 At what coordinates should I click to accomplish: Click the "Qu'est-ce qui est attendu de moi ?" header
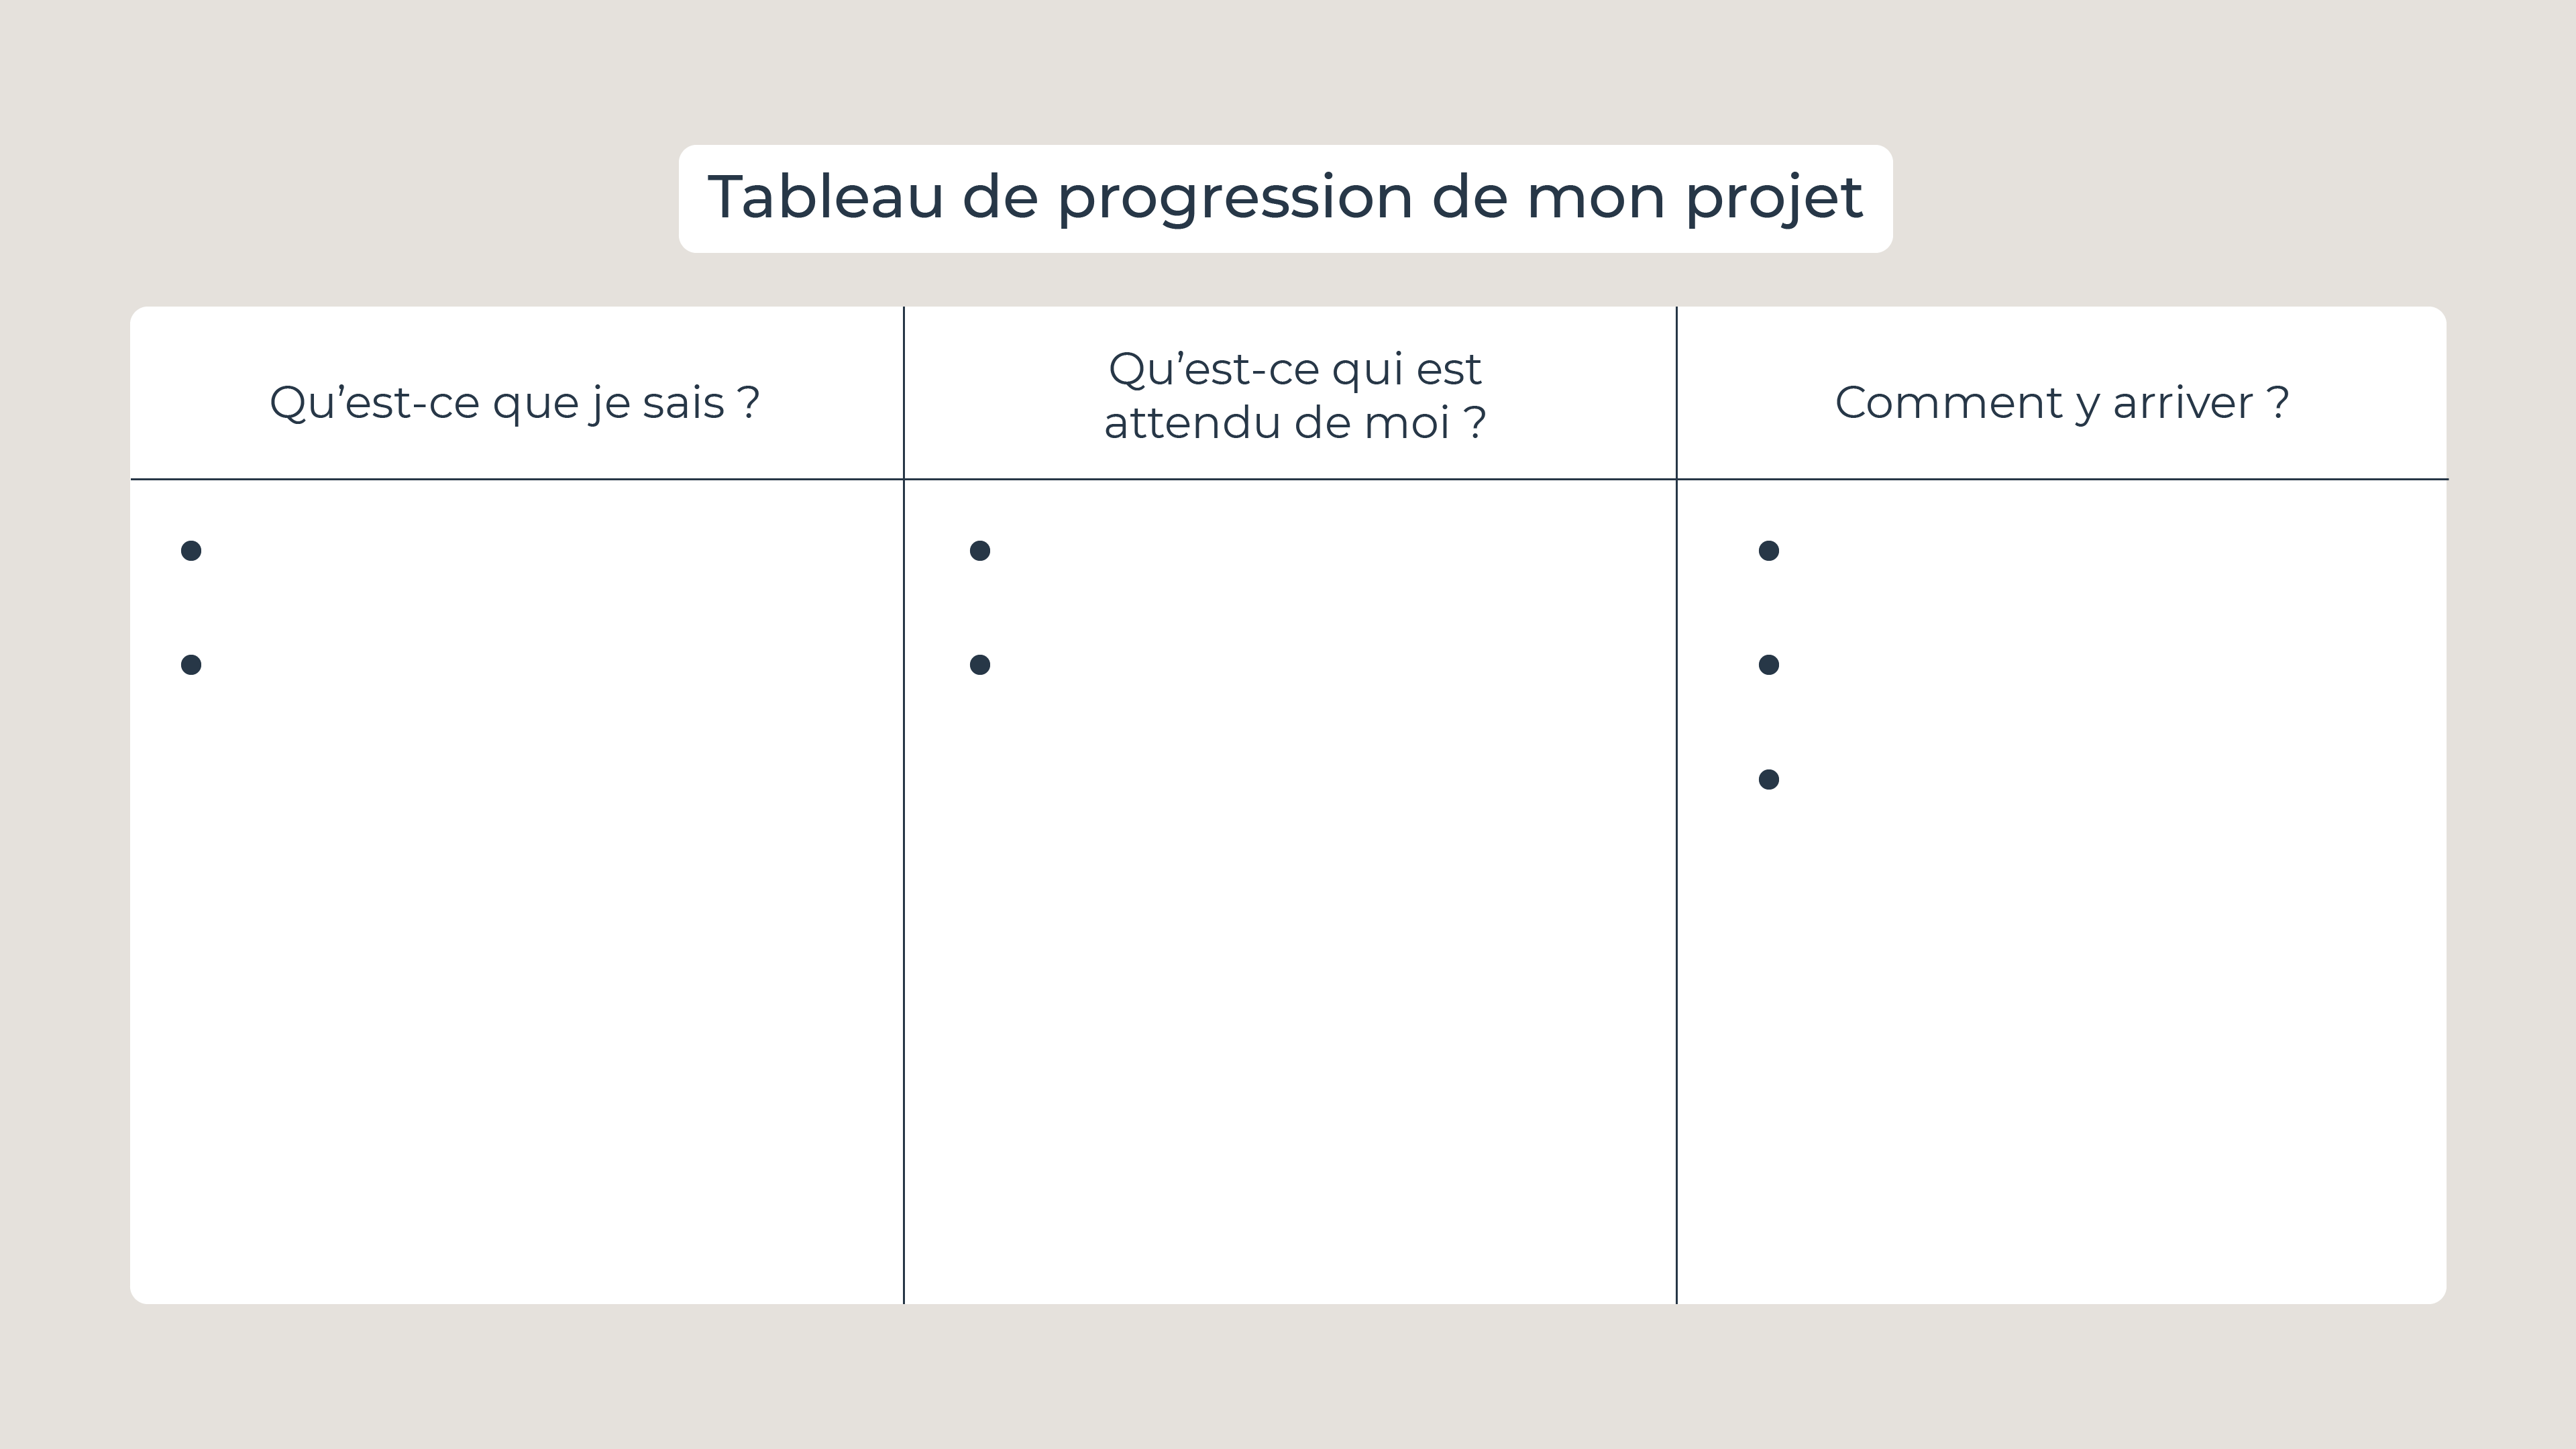pos(1294,396)
